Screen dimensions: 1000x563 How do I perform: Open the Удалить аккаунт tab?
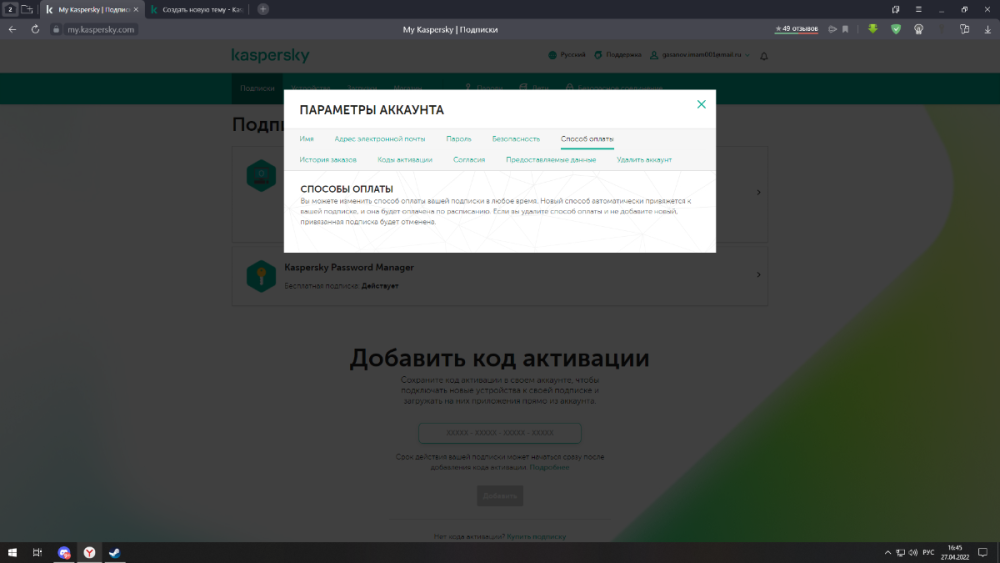(644, 160)
